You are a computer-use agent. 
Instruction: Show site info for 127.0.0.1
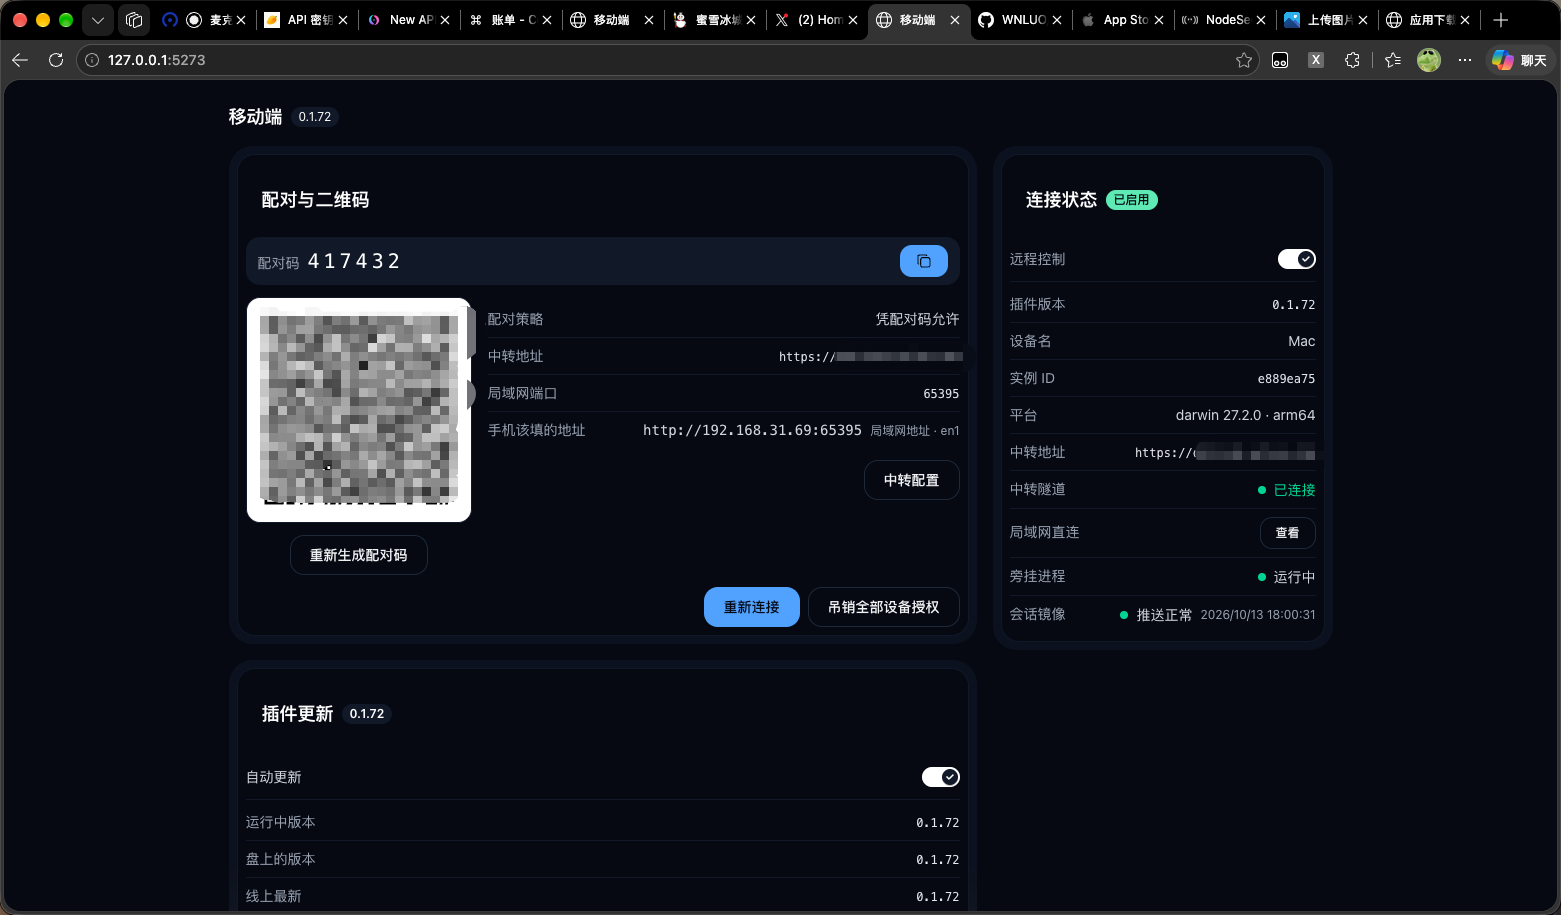92,60
